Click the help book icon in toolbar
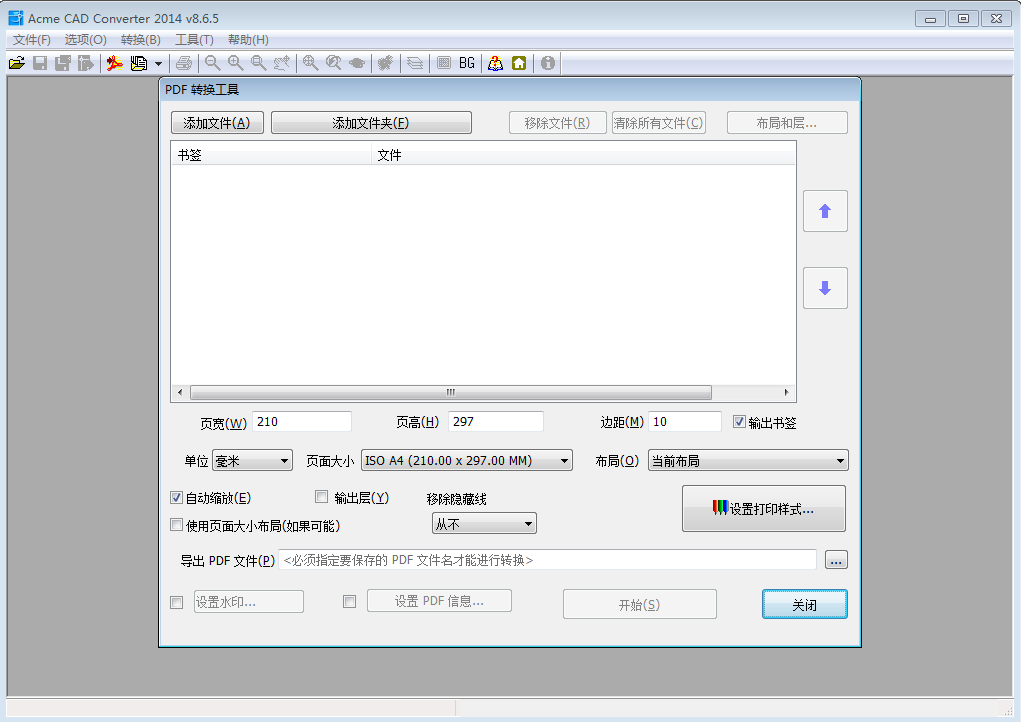 495,63
